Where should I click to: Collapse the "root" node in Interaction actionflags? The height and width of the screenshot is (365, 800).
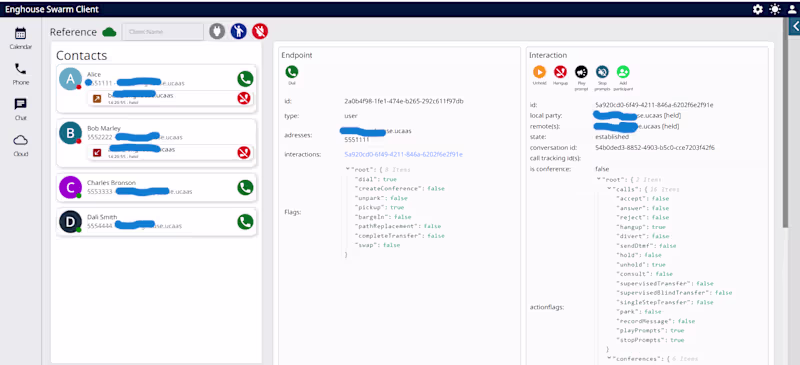(x=599, y=180)
